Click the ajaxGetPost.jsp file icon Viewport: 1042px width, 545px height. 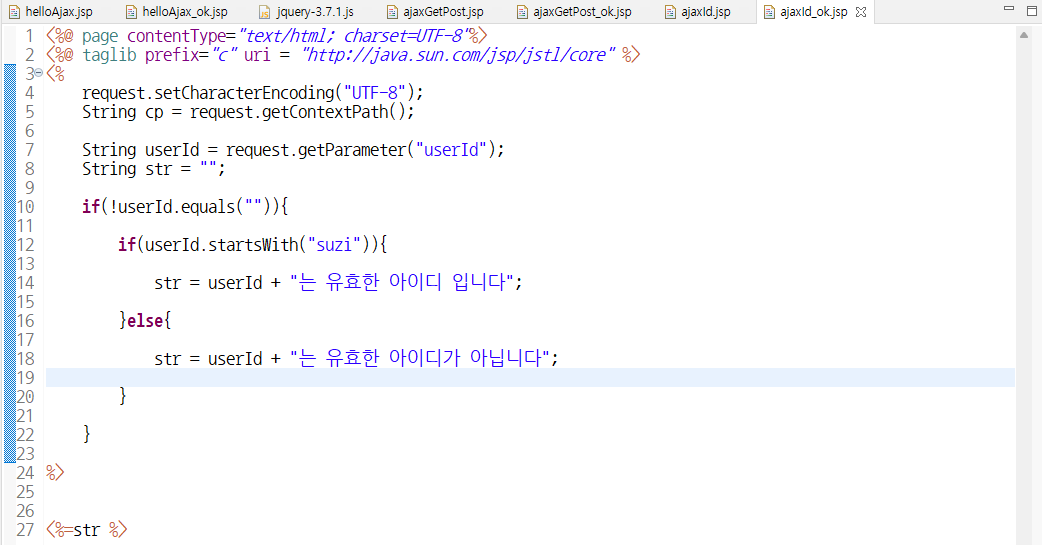(392, 12)
